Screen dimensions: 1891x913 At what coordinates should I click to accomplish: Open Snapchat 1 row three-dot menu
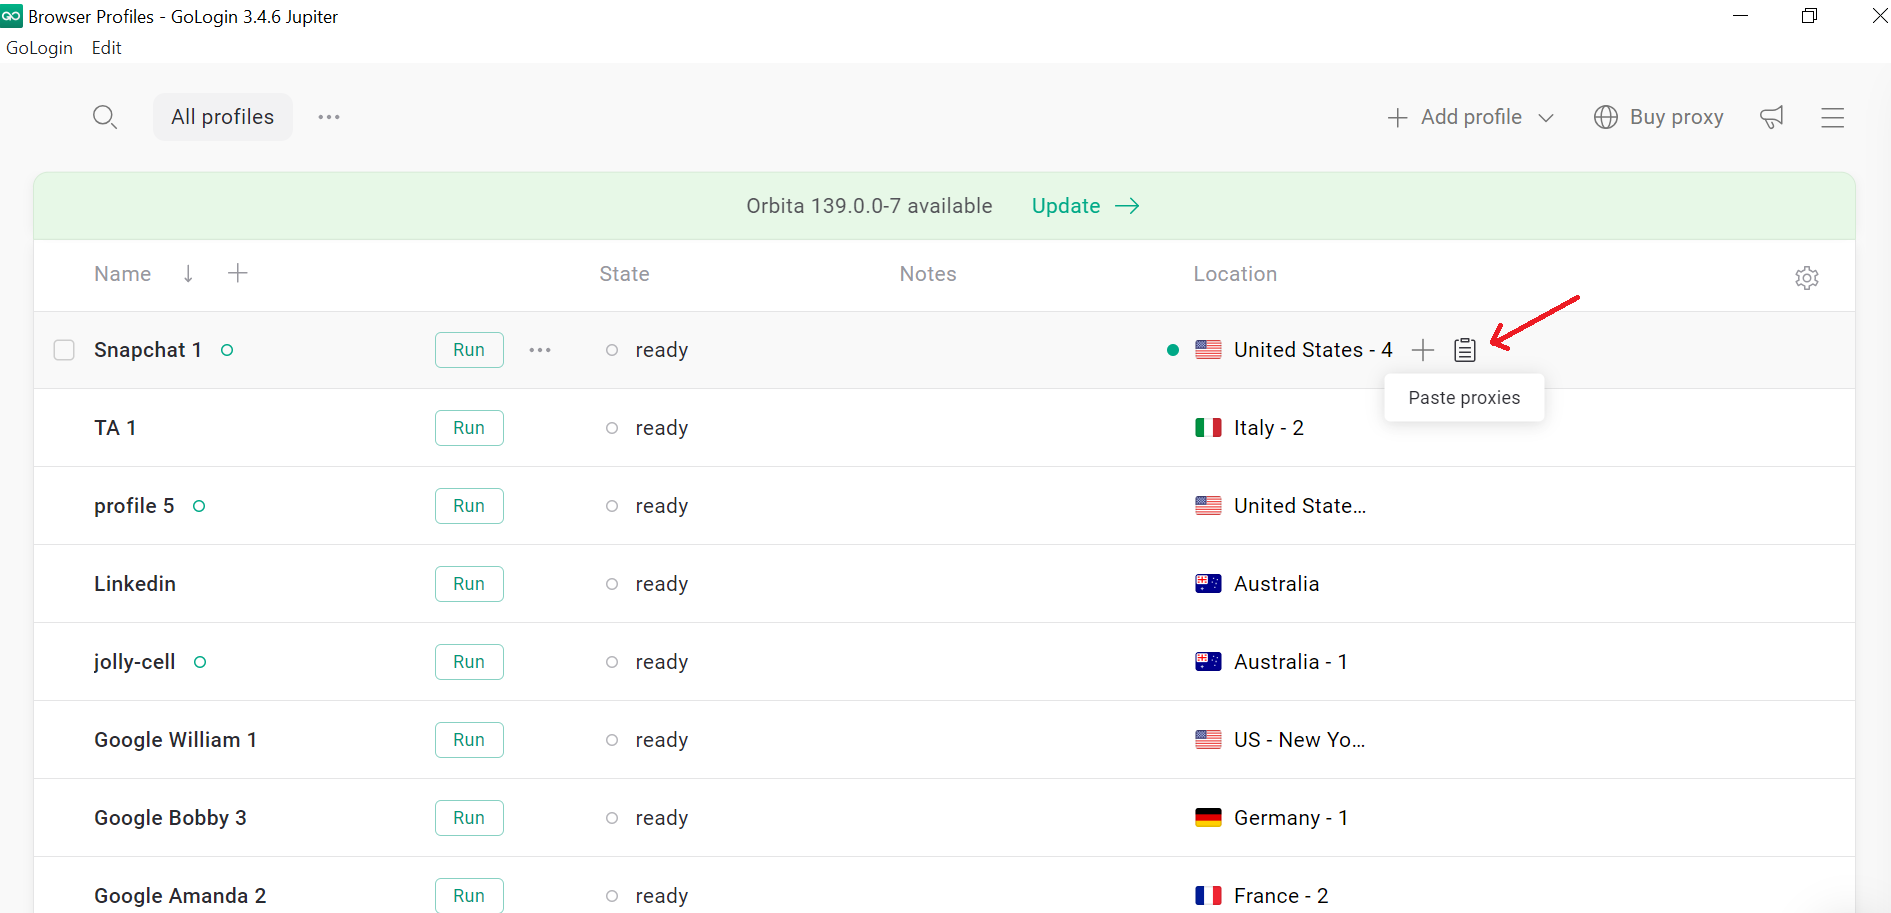click(540, 350)
